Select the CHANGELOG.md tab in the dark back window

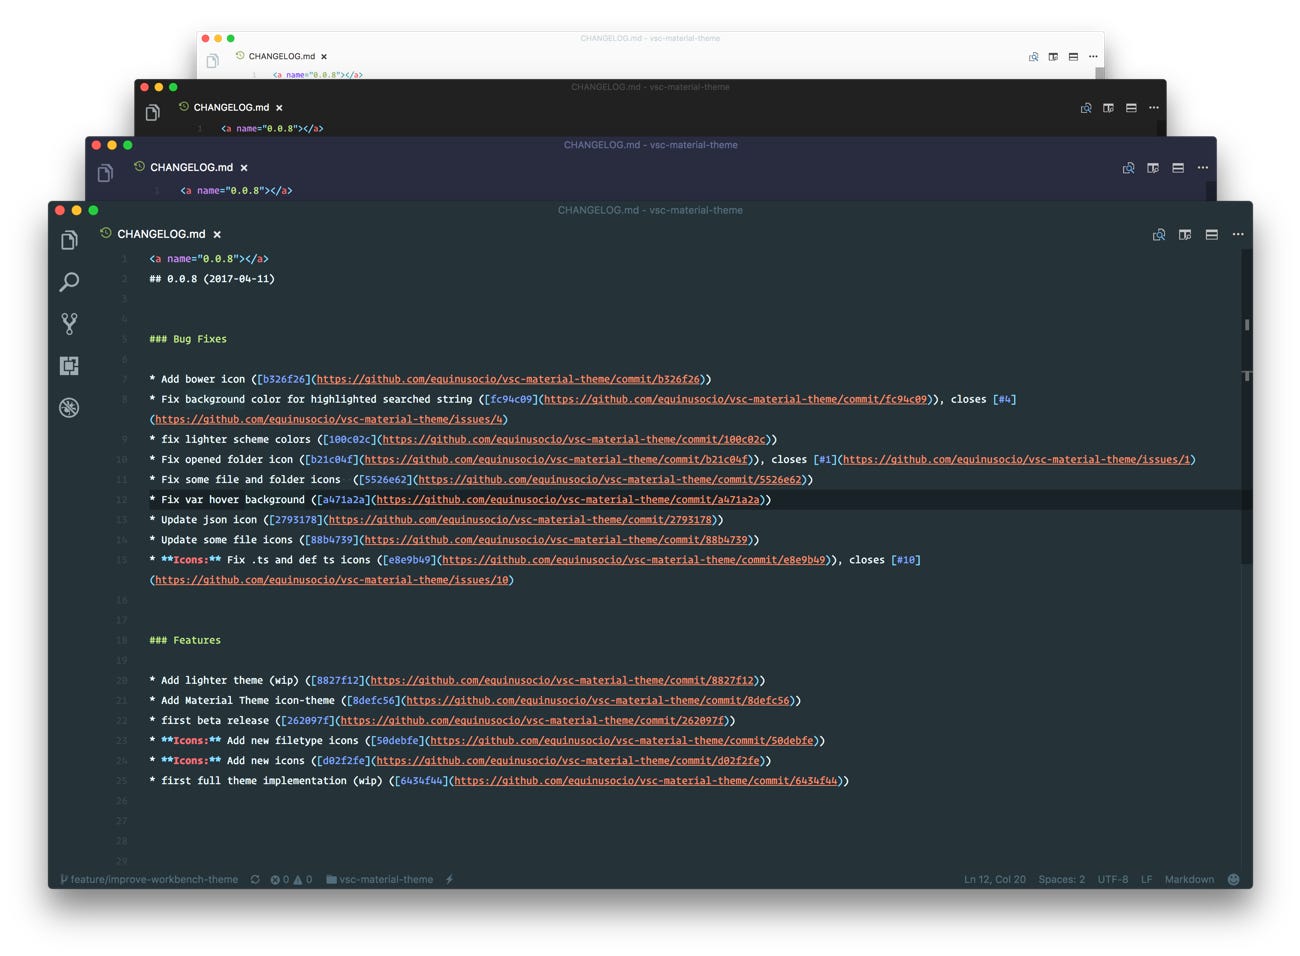pos(230,107)
